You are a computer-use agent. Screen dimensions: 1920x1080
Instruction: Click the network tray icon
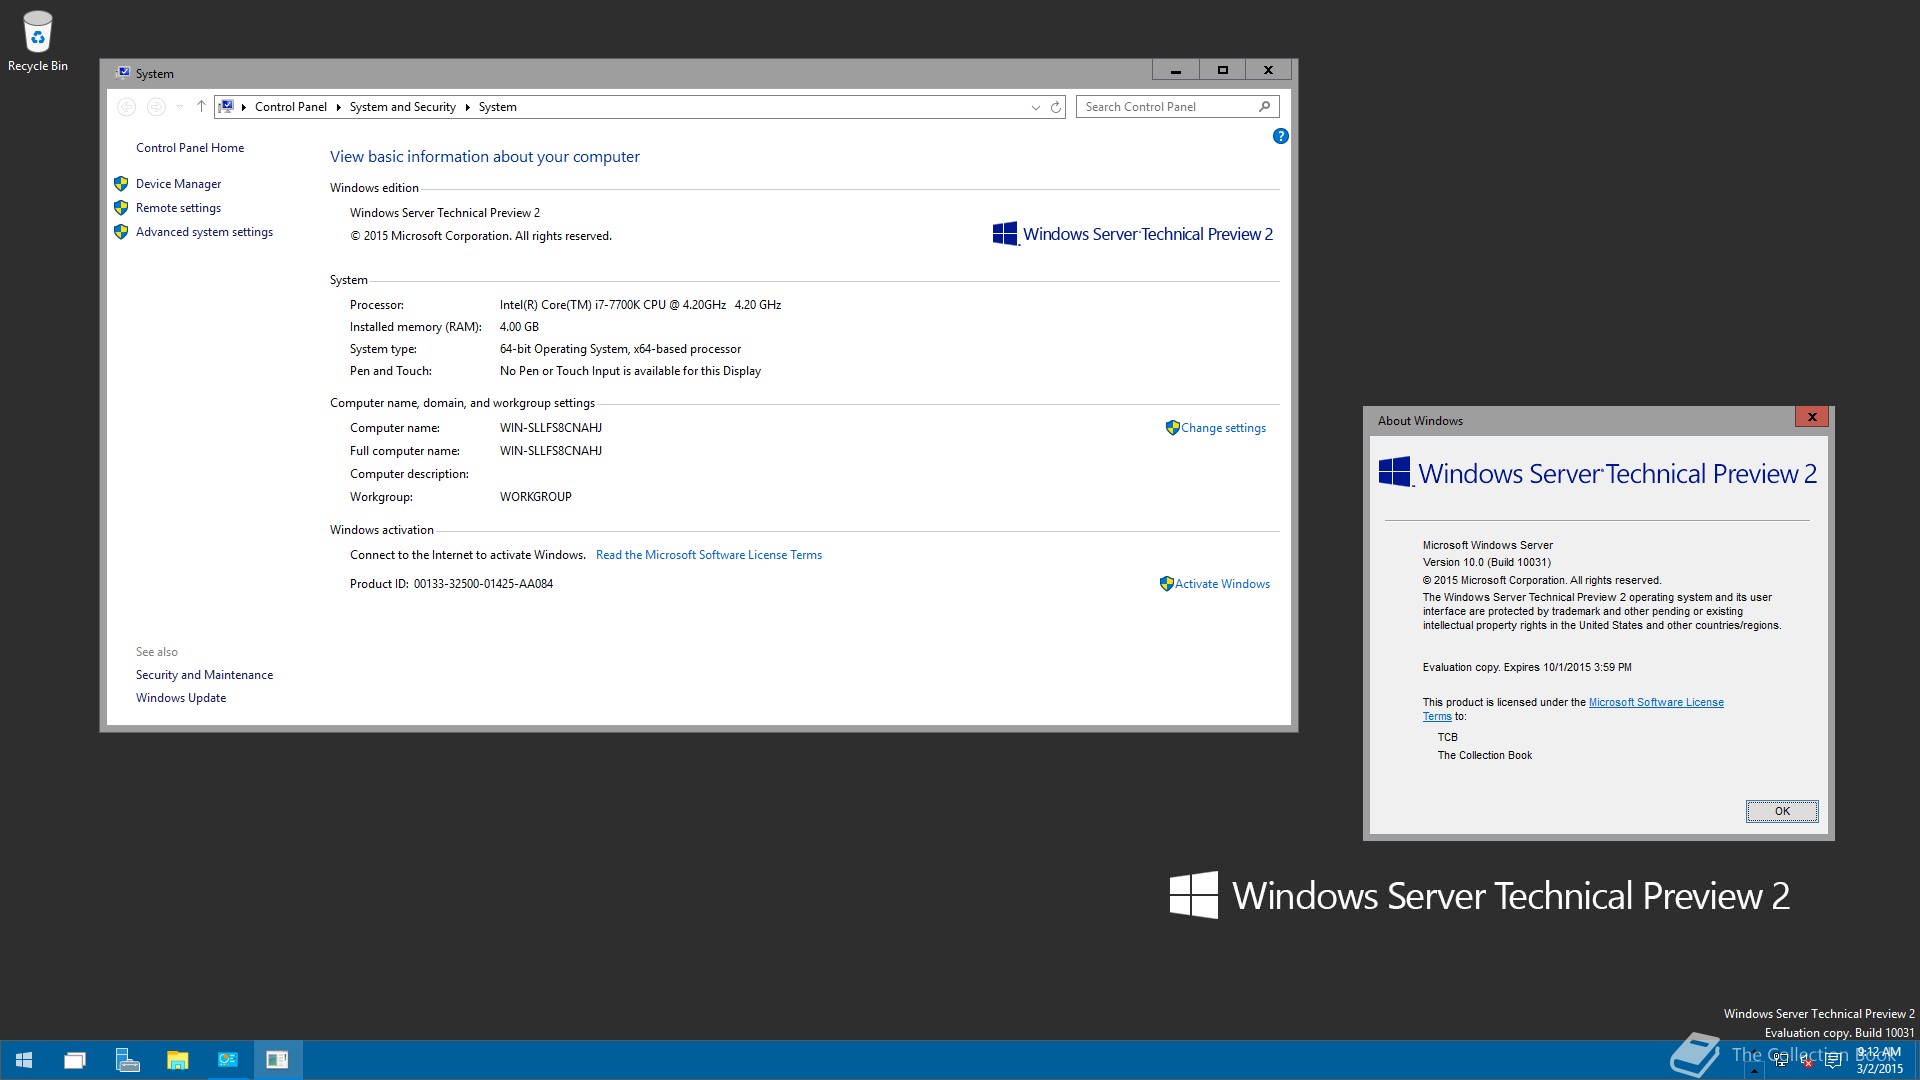point(1781,1061)
